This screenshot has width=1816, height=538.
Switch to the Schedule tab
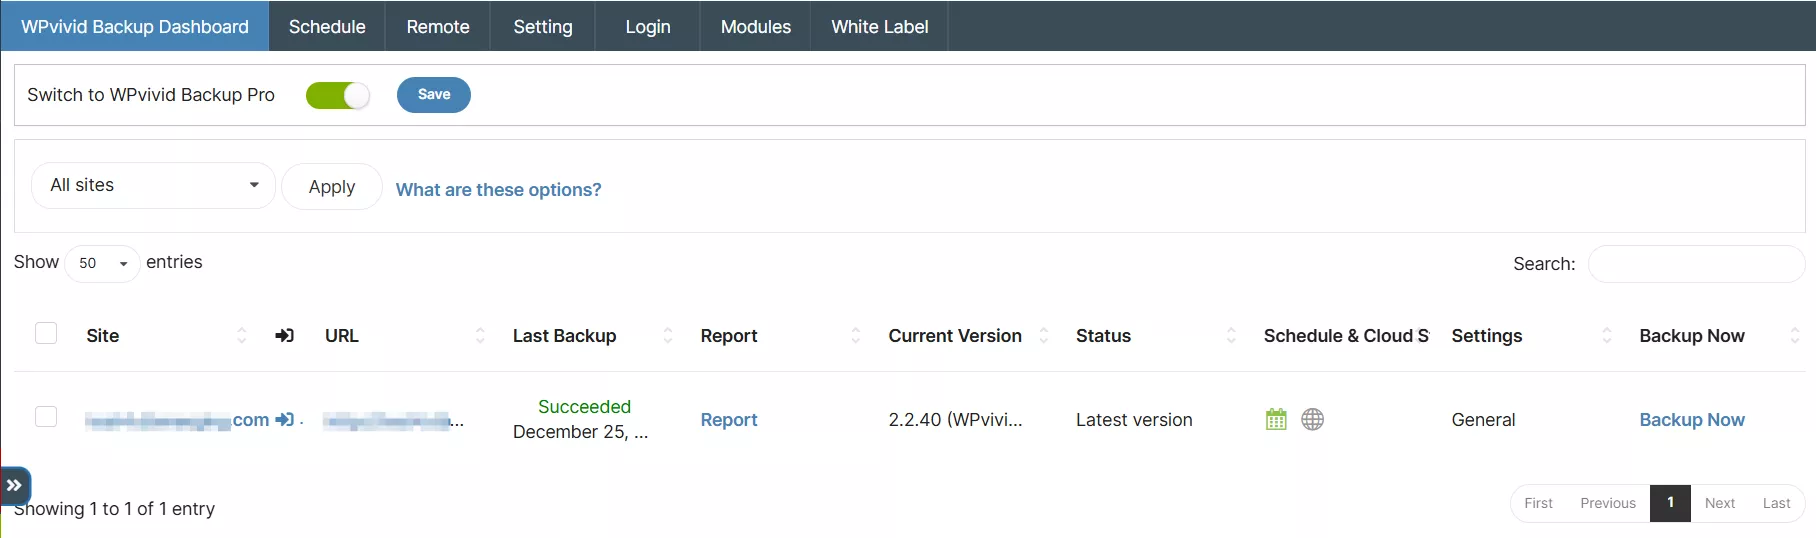(x=327, y=26)
